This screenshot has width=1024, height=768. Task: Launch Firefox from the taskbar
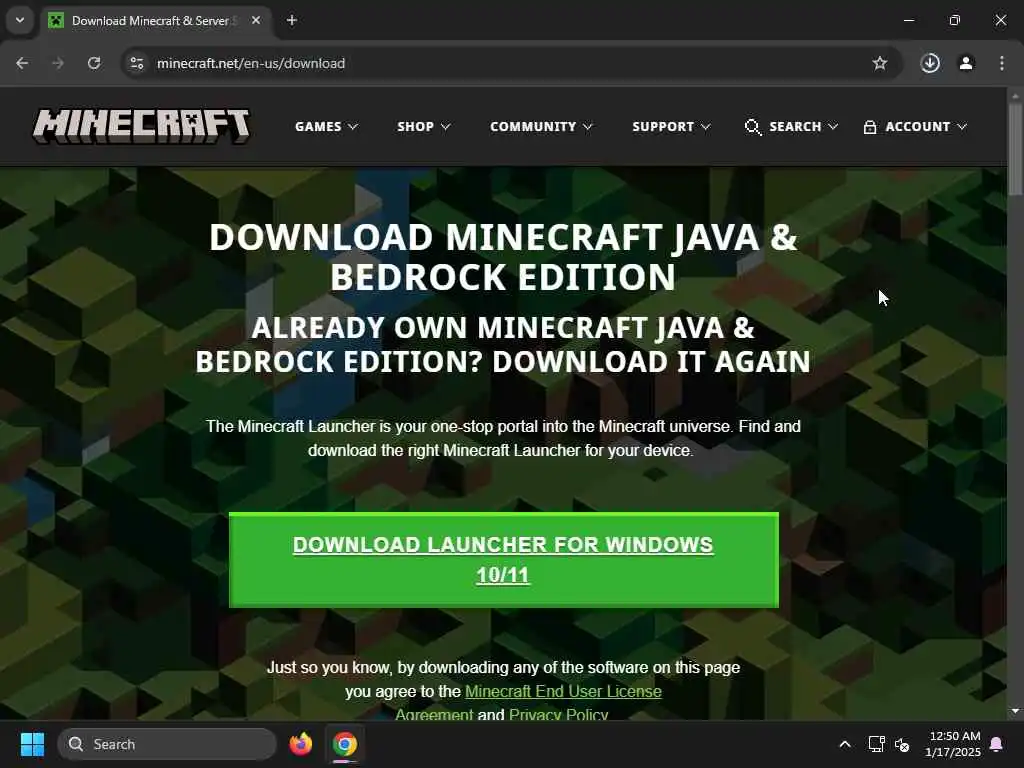300,744
